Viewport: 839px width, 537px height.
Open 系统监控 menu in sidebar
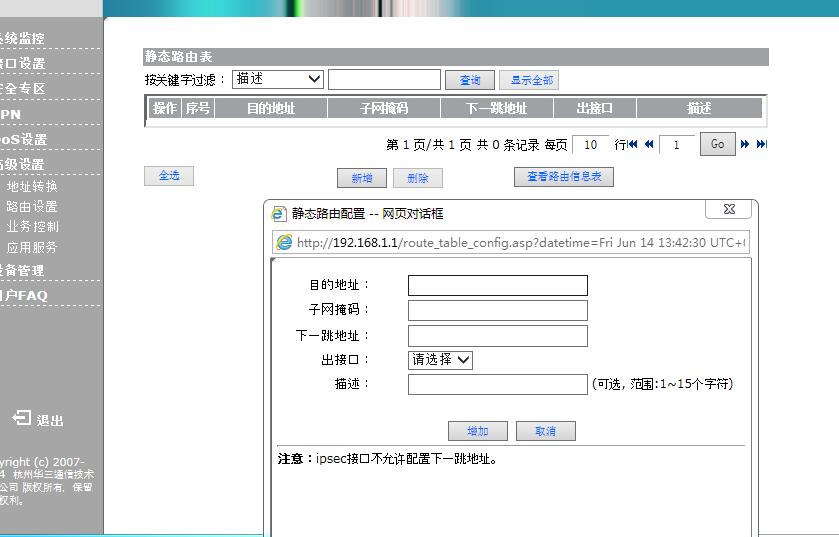22,39
